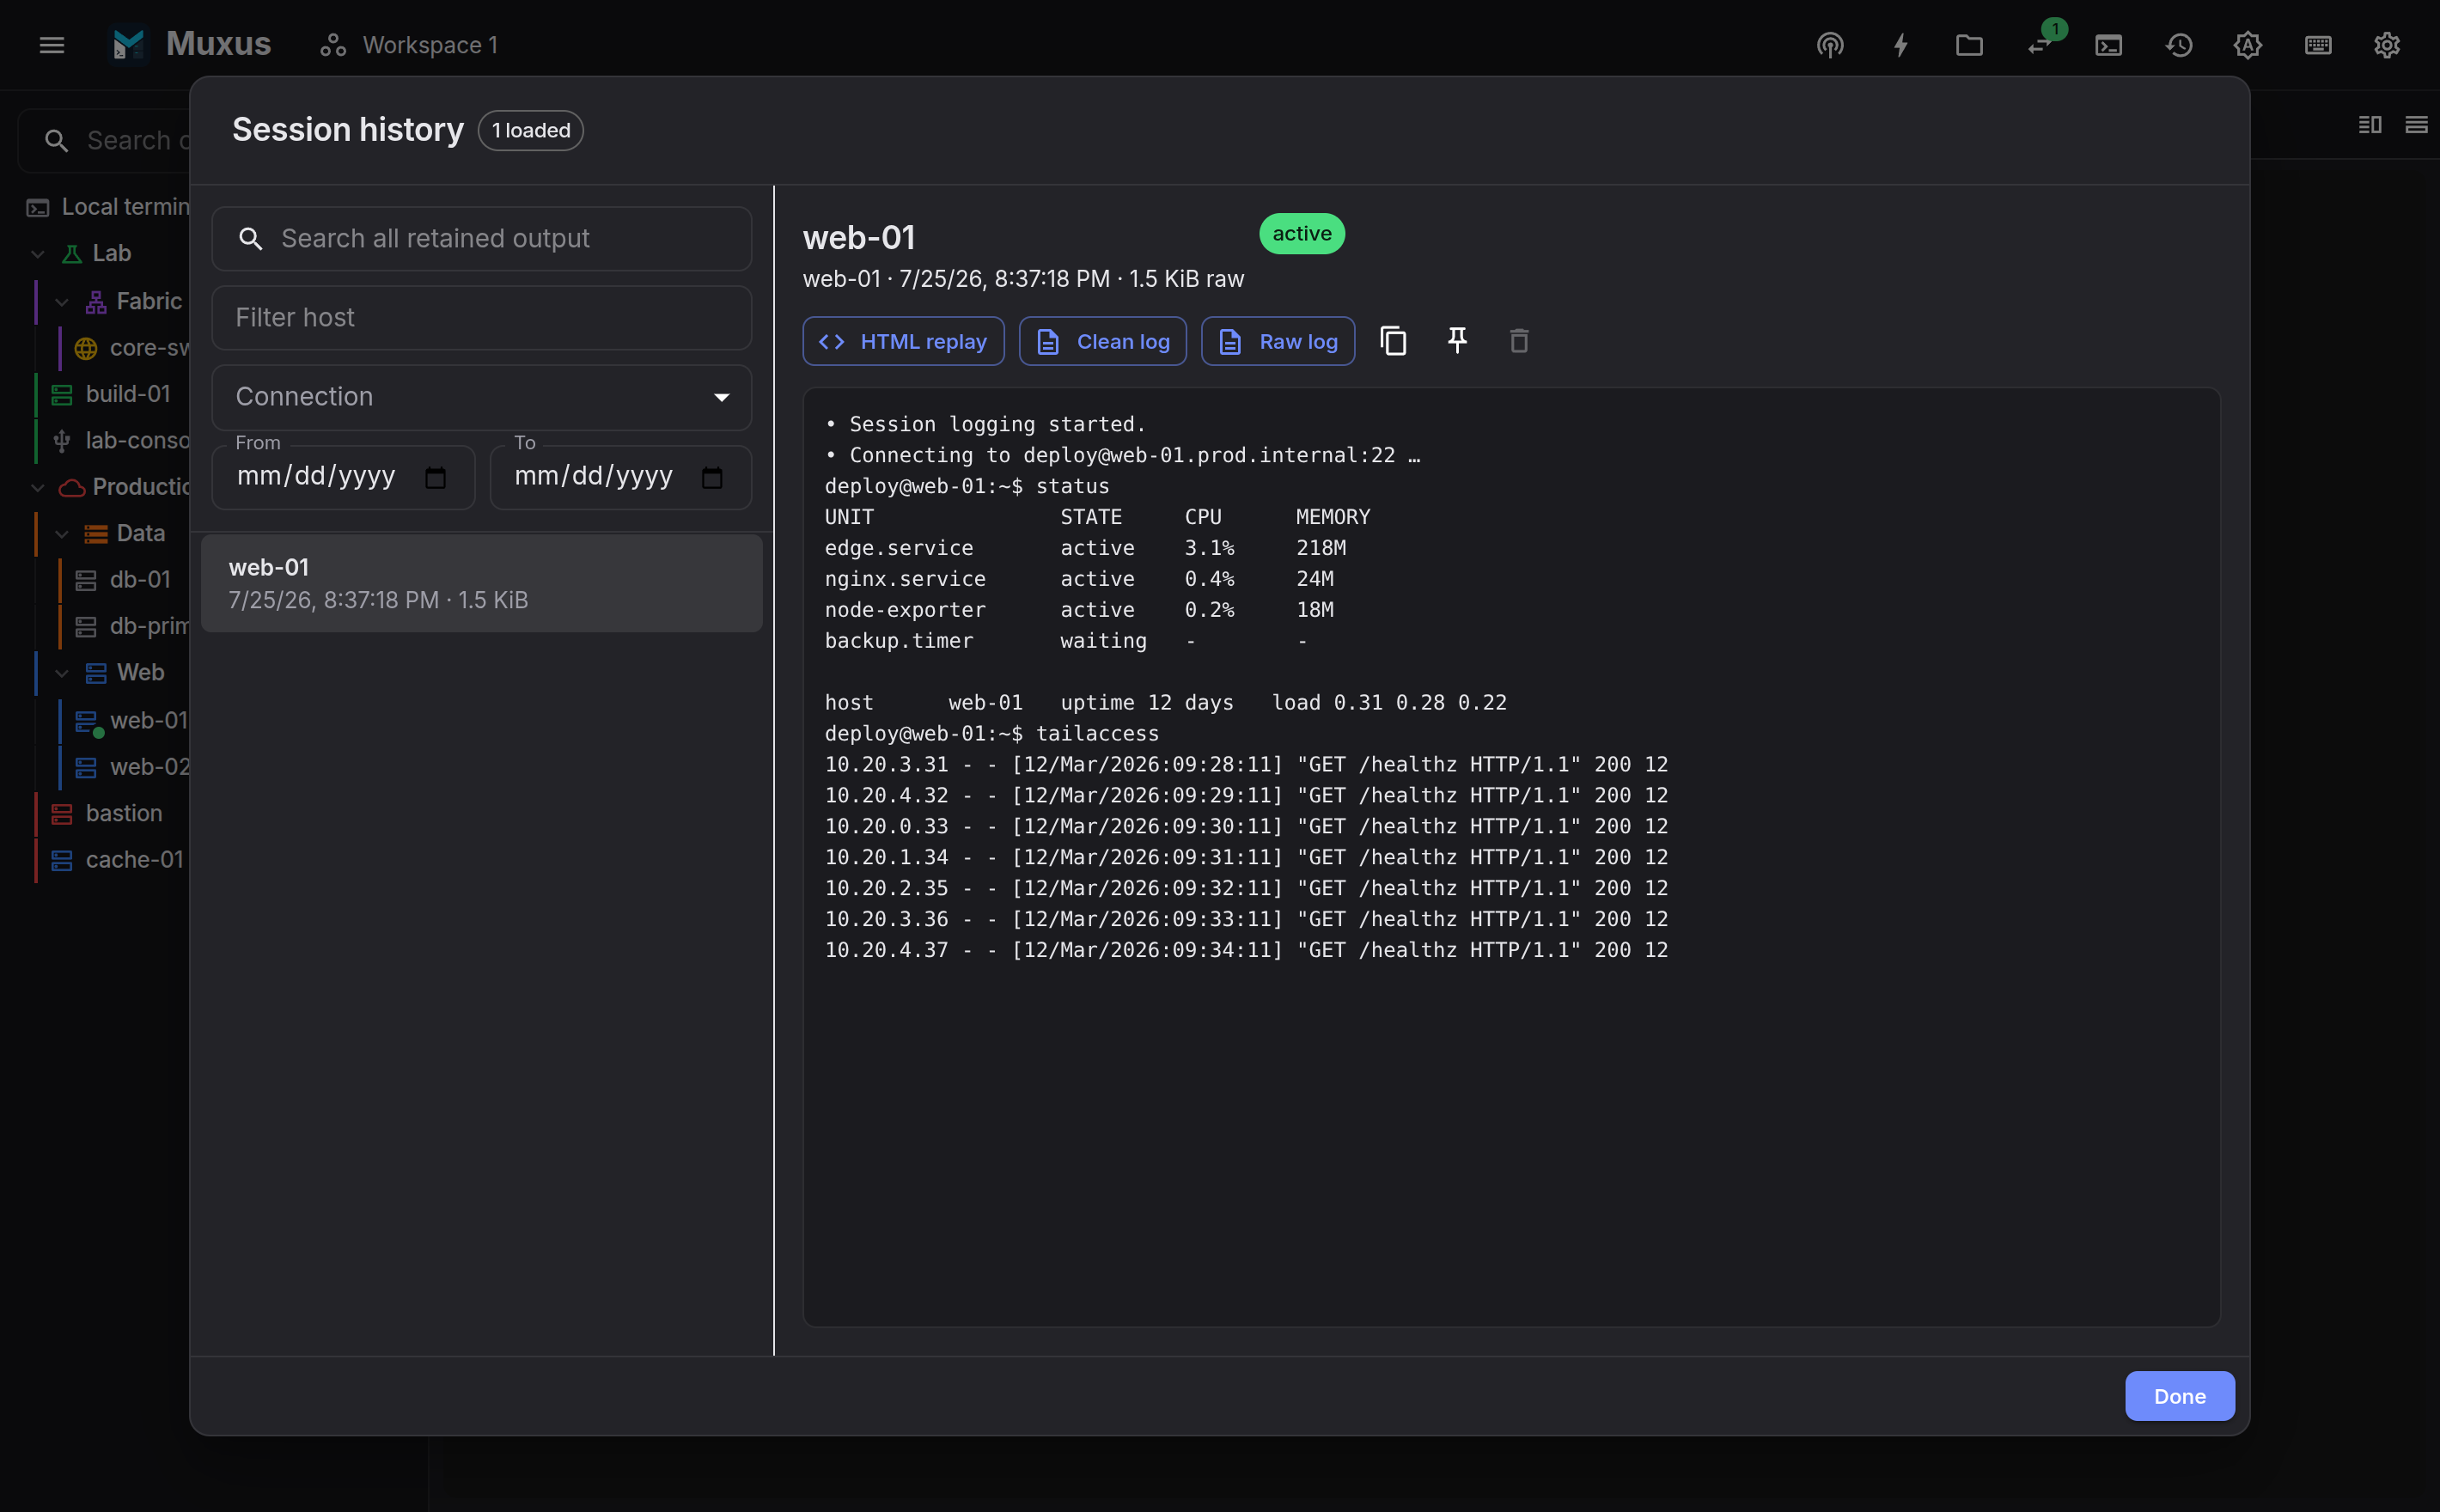Open Workspace 1 switcher
This screenshot has width=2440, height=1512.
coord(408,45)
